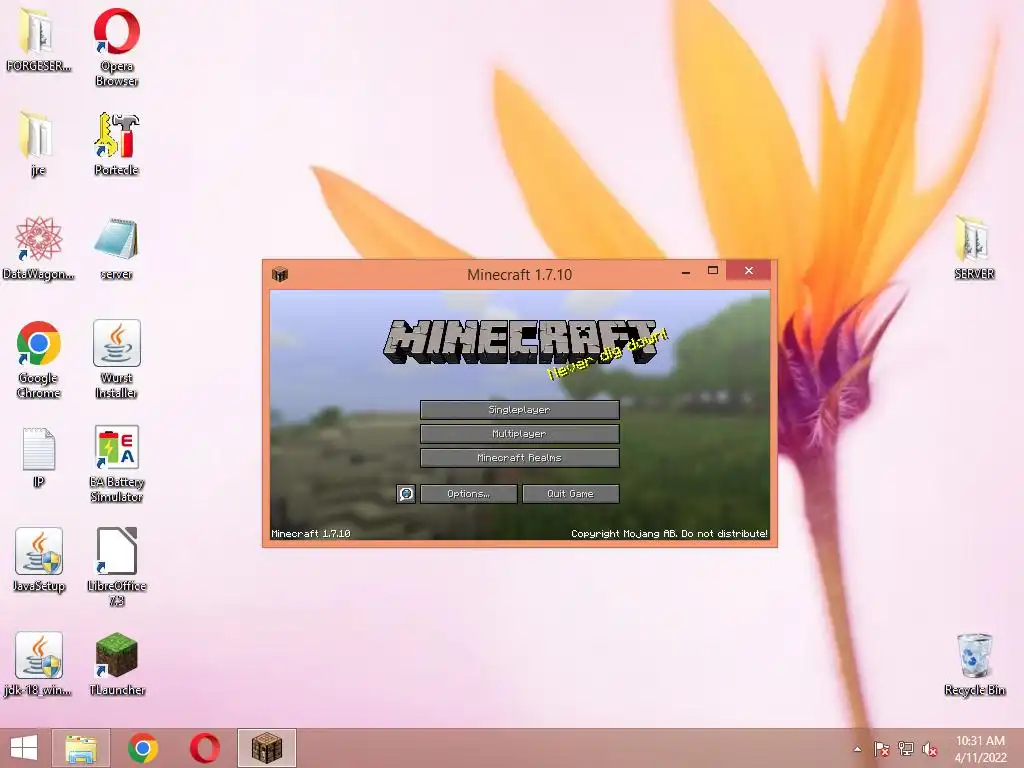Open the Windows Start button

click(24, 748)
